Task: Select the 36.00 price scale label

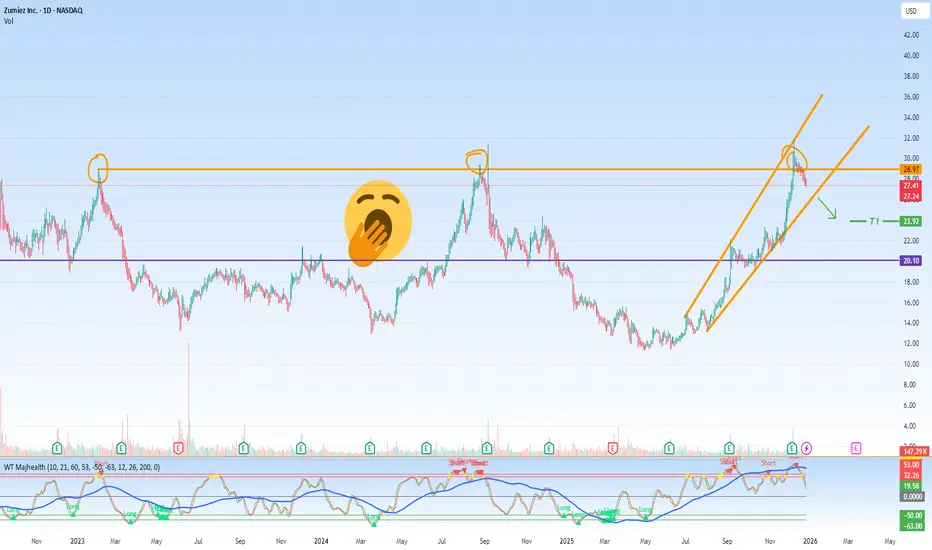Action: pos(911,97)
